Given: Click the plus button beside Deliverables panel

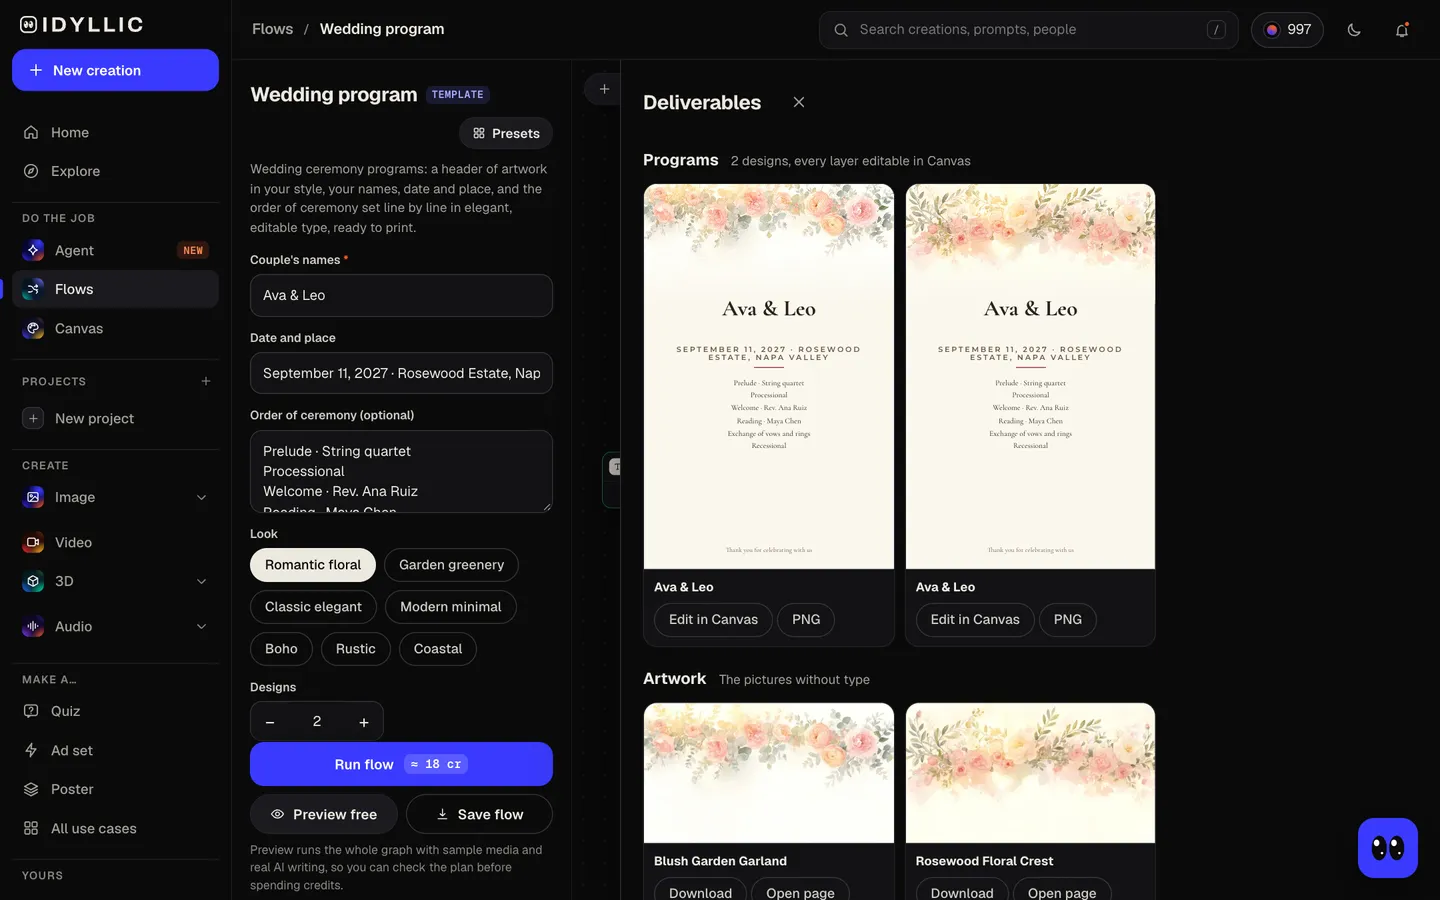Looking at the screenshot, I should click(604, 89).
